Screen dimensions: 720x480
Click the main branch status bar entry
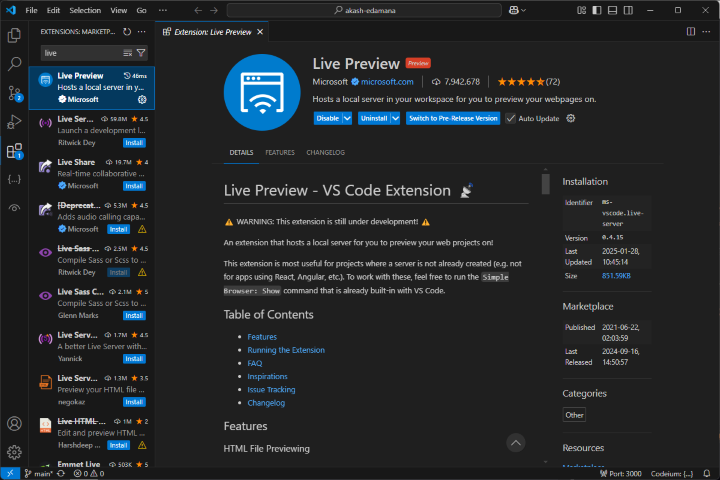coord(39,474)
